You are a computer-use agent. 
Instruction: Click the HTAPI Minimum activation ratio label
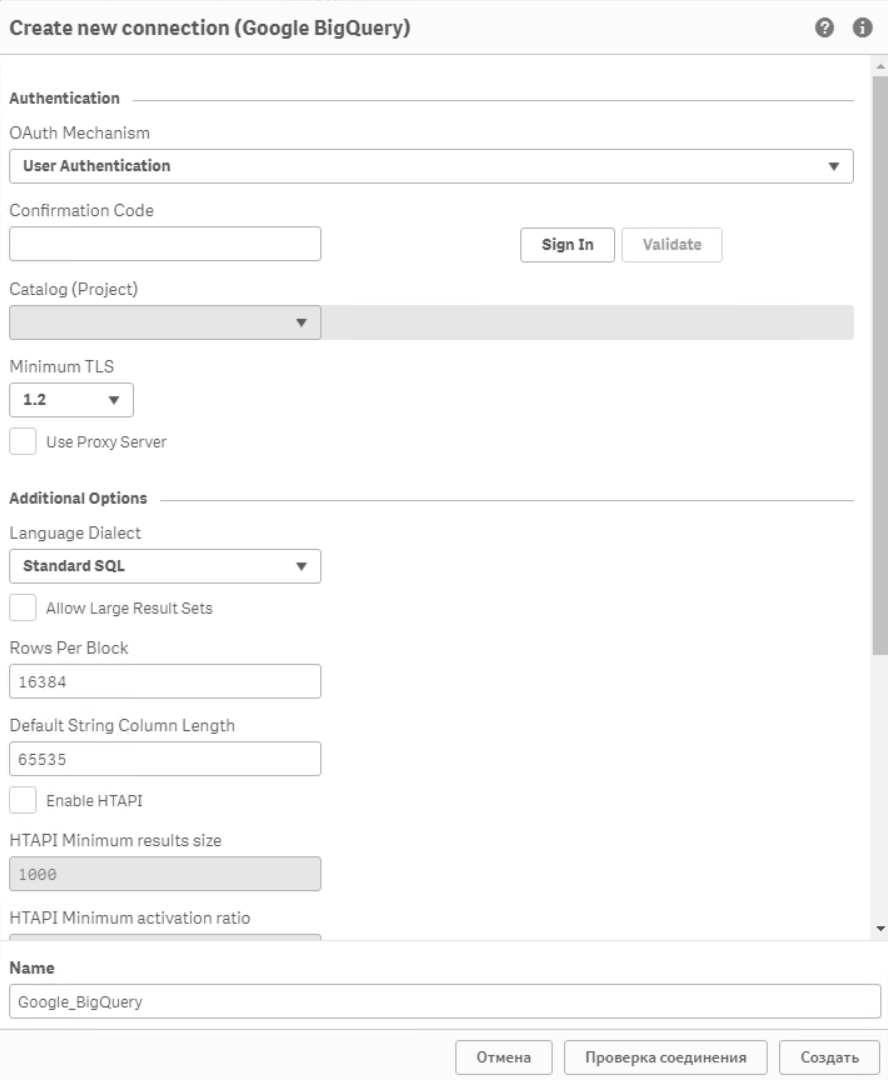pos(130,918)
